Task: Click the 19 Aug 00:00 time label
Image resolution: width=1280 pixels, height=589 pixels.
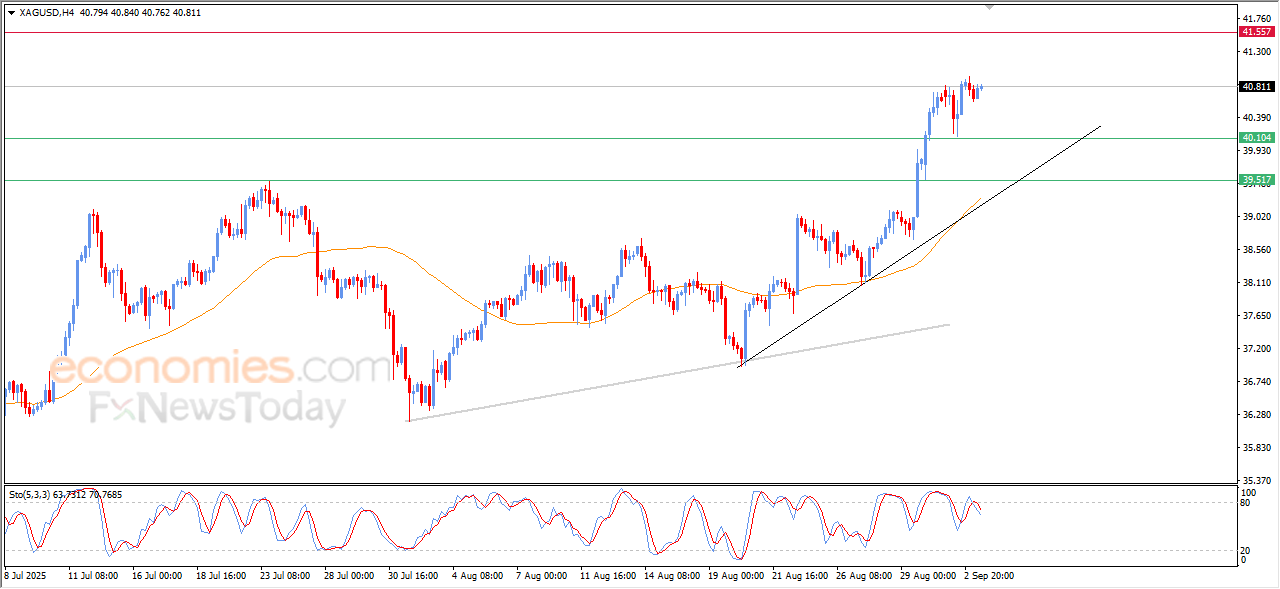Action: (735, 576)
